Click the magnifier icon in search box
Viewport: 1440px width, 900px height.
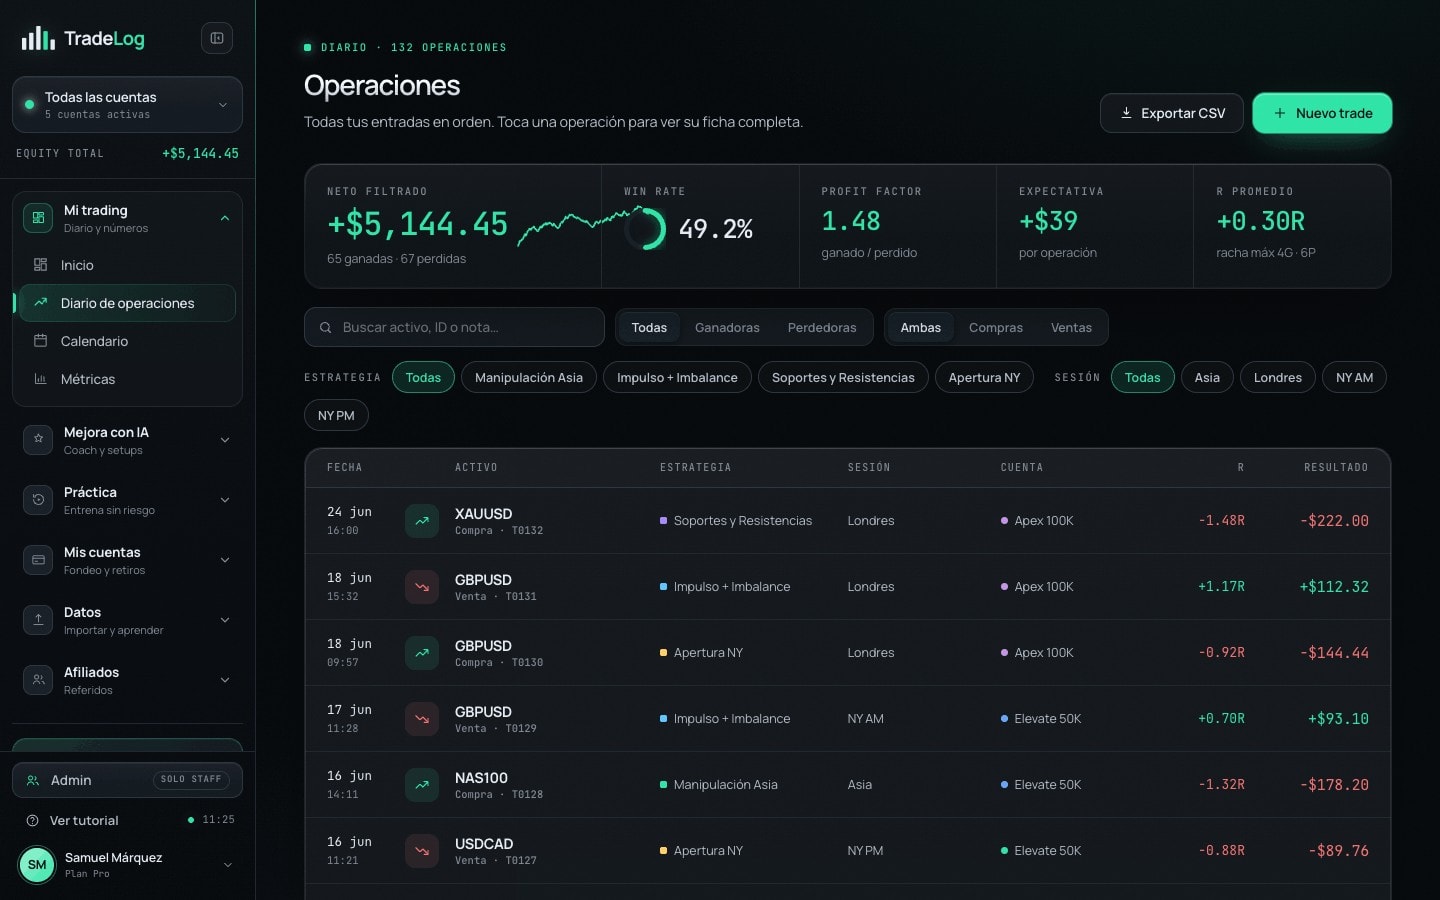coord(325,328)
